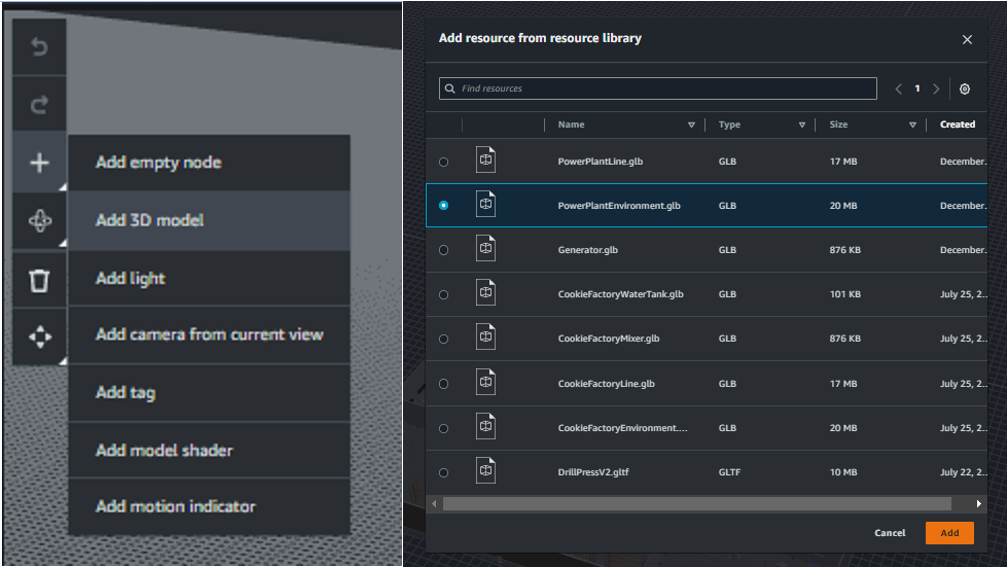This screenshot has height=568, width=1007.
Task: Choose Add model shader menu entry
Action: coord(209,450)
